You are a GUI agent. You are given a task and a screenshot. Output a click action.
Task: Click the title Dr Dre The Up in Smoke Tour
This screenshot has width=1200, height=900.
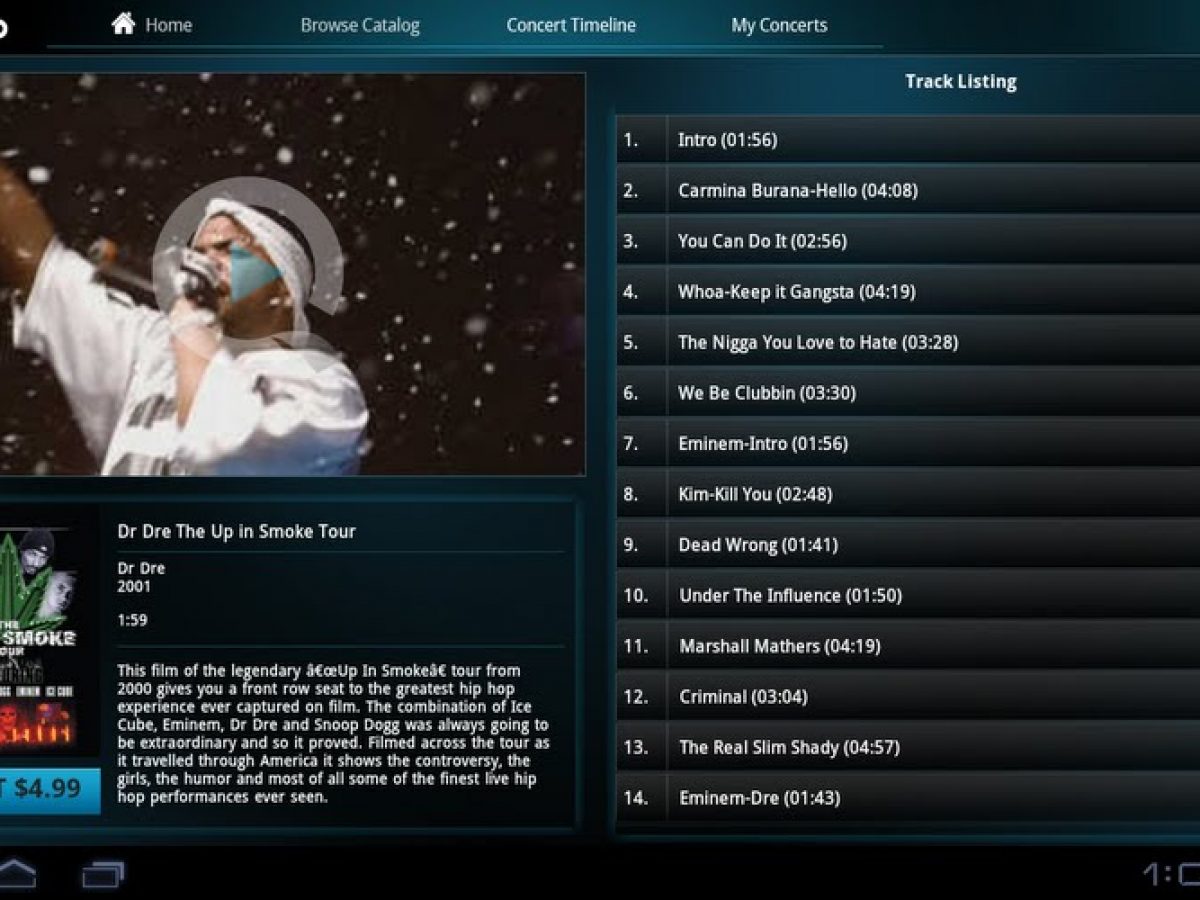(236, 532)
